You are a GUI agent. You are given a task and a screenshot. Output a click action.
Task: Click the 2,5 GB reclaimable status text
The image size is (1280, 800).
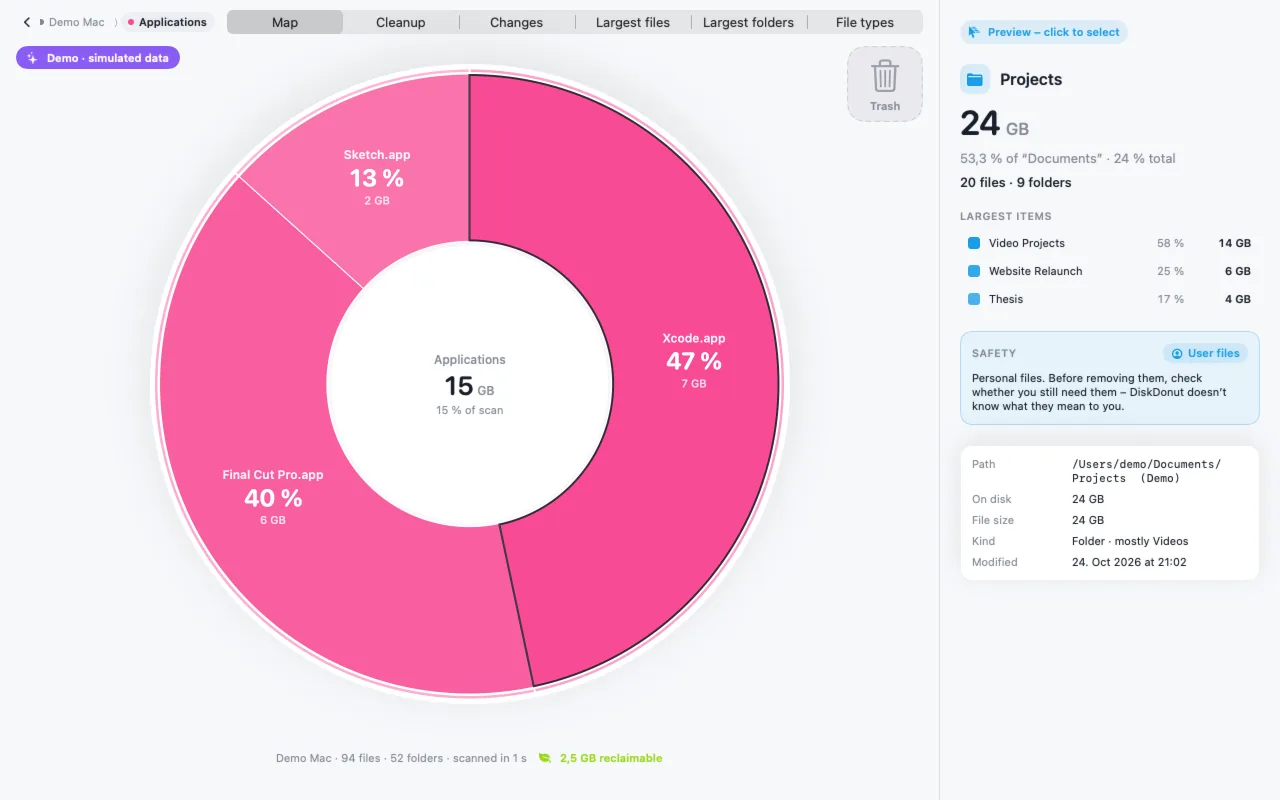pyautogui.click(x=611, y=758)
